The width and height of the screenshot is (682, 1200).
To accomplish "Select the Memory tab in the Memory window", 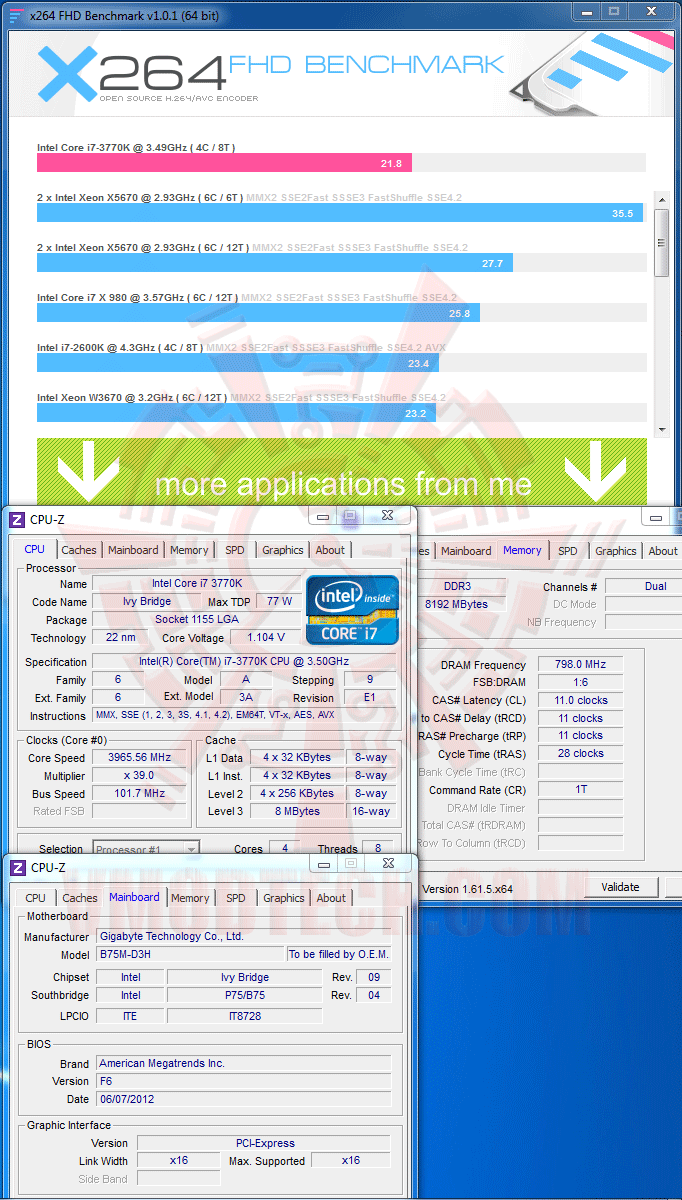I will pos(522,550).
